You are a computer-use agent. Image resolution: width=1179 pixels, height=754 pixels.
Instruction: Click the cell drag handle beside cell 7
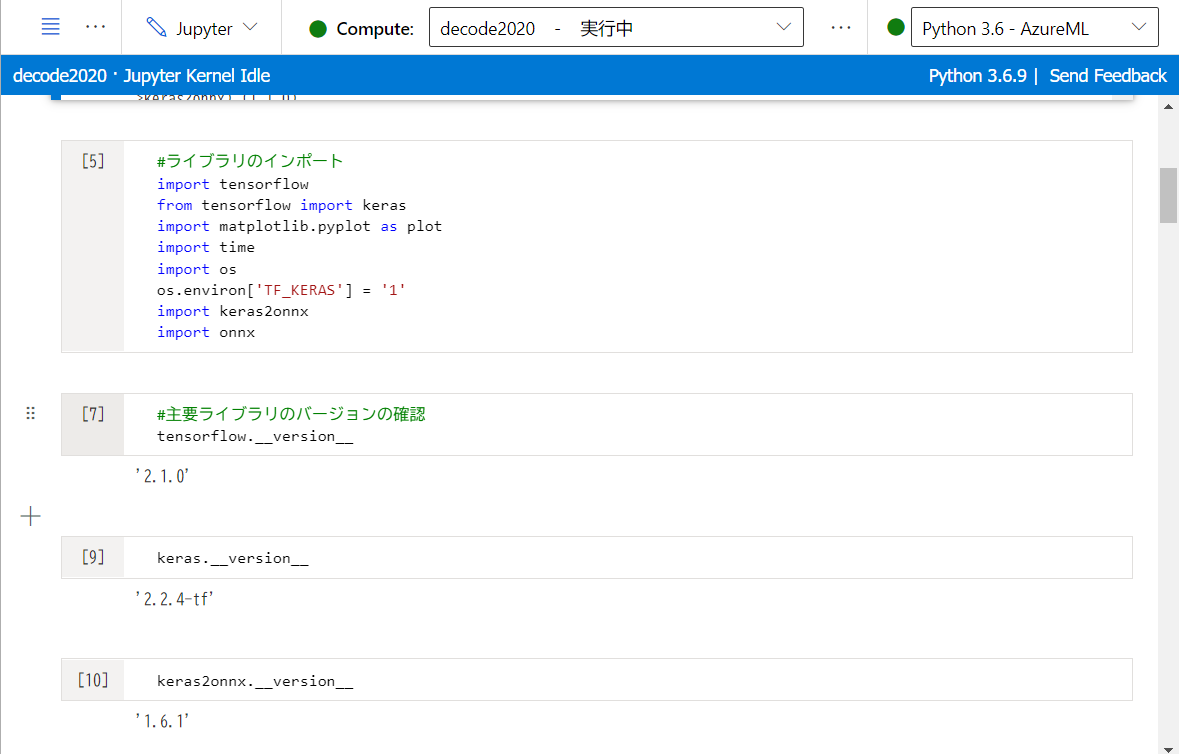[x=31, y=413]
